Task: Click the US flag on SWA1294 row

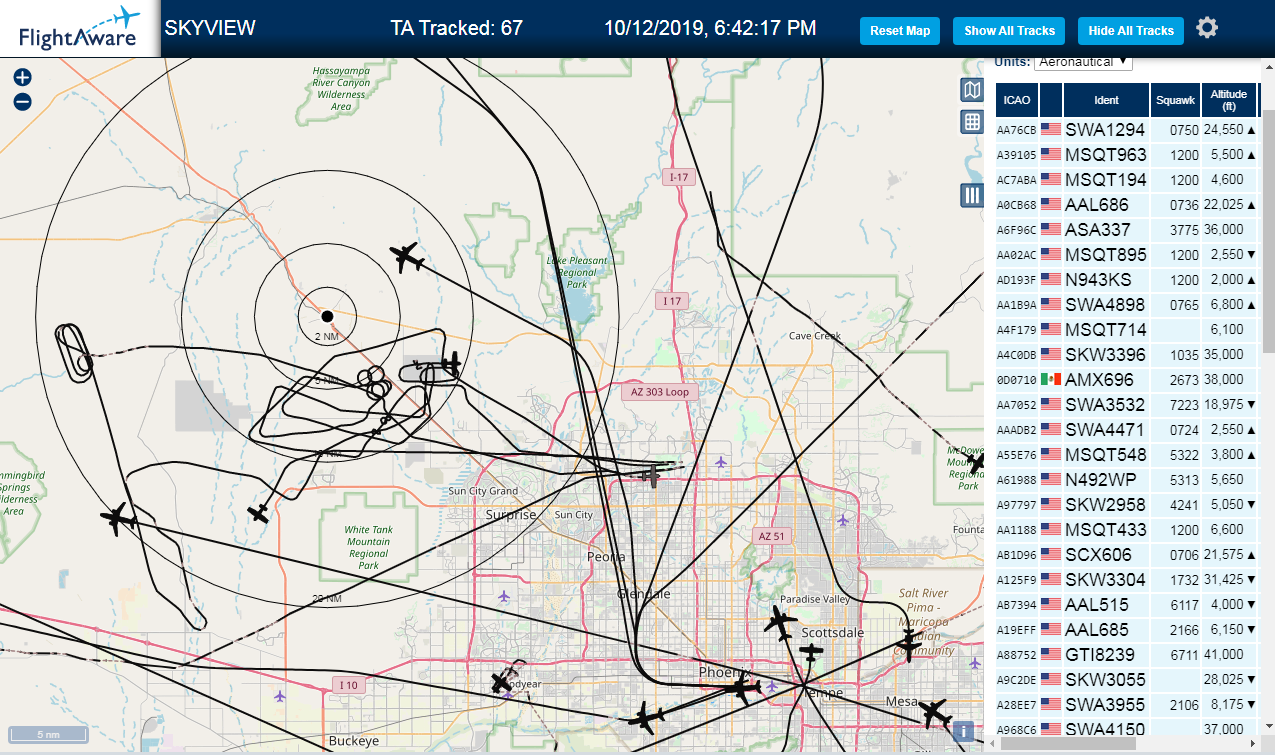Action: click(x=1051, y=129)
